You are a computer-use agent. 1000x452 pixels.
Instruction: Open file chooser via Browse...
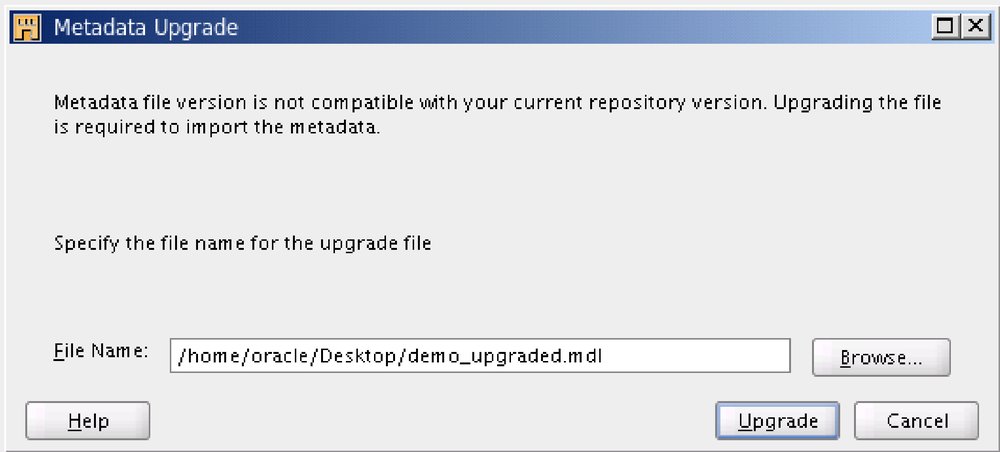[881, 357]
